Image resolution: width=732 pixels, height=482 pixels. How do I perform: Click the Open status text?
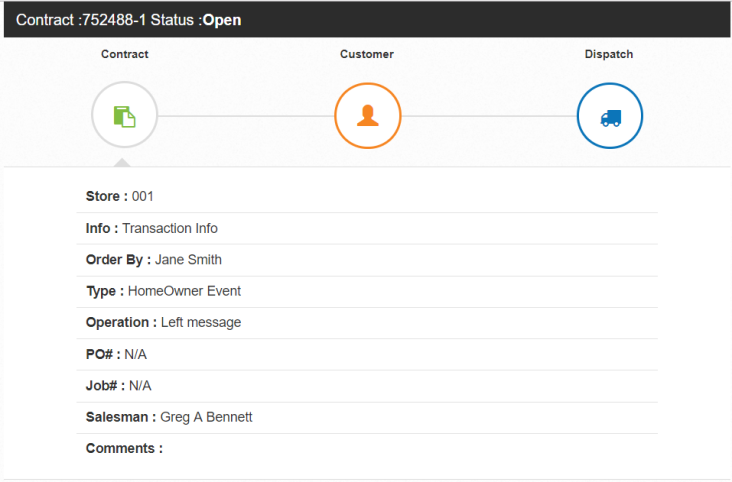(x=222, y=20)
